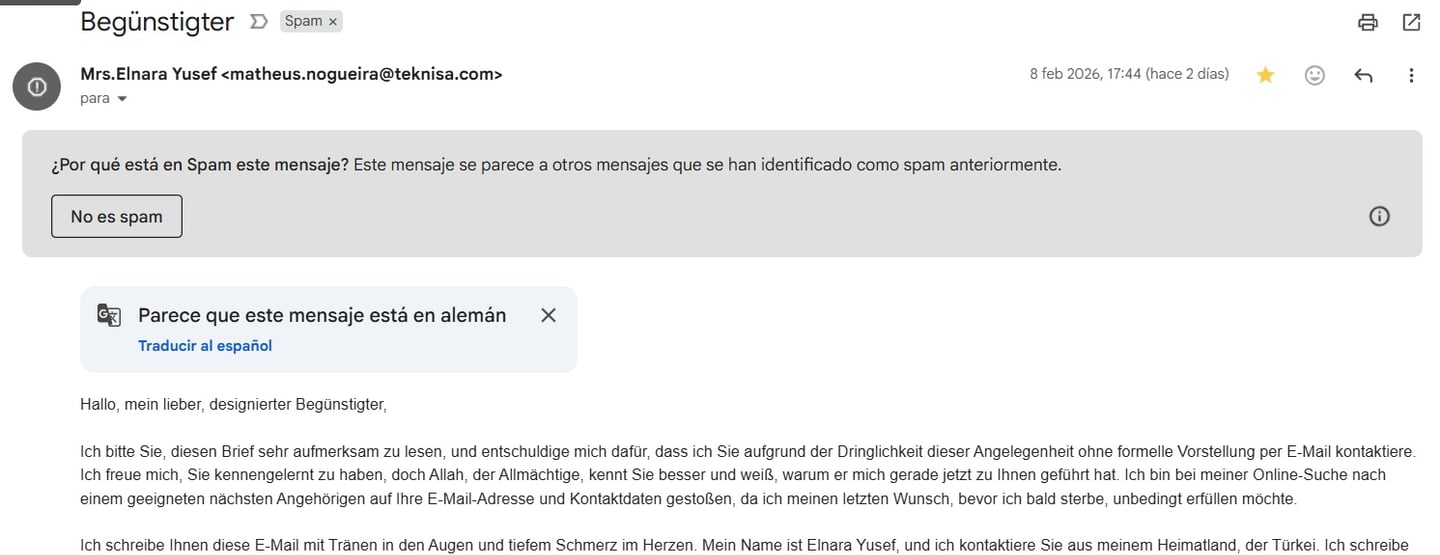Reply using the arrow icon

point(1363,75)
